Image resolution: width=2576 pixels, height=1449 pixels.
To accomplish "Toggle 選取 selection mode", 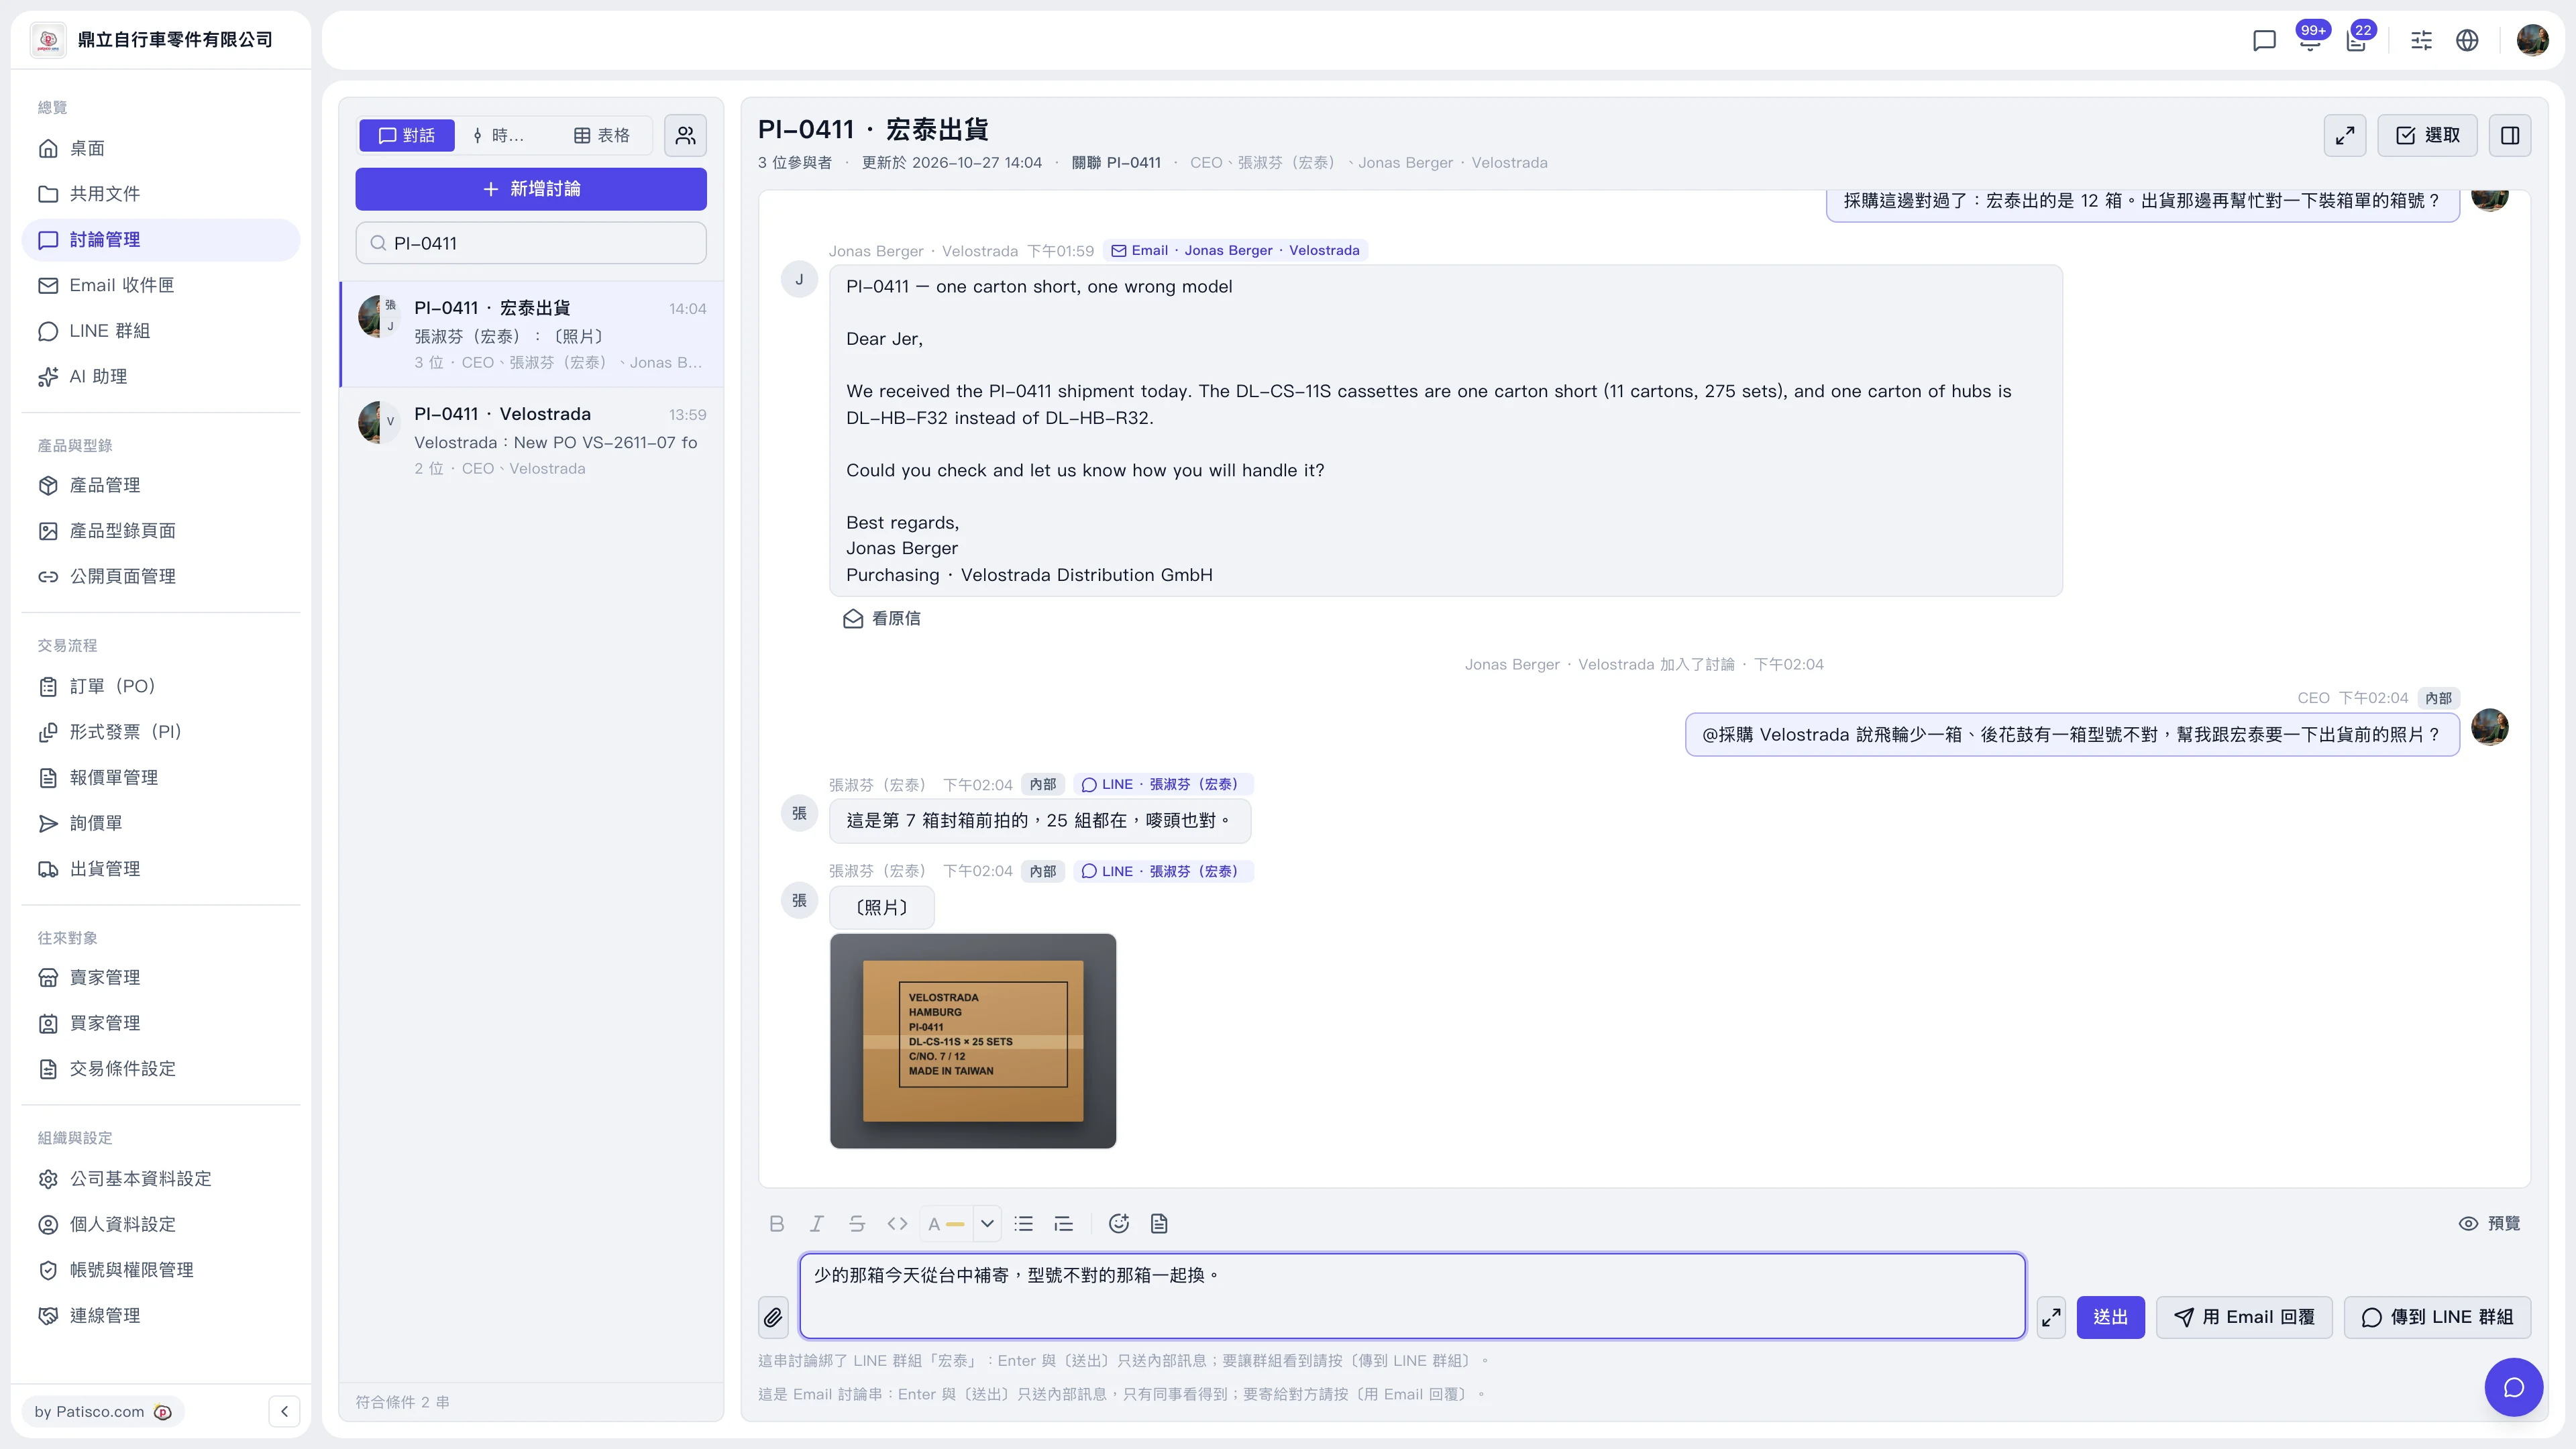I will [2428, 135].
